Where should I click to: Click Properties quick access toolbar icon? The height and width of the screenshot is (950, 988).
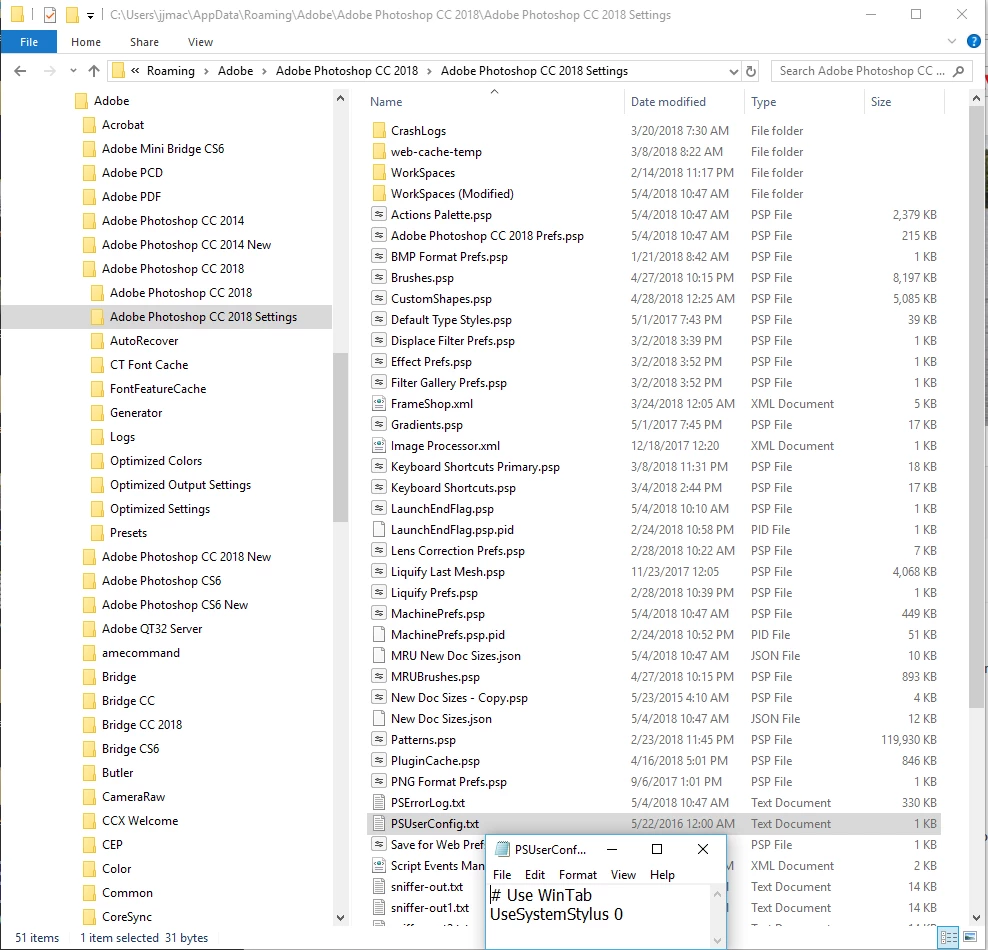click(x=50, y=14)
